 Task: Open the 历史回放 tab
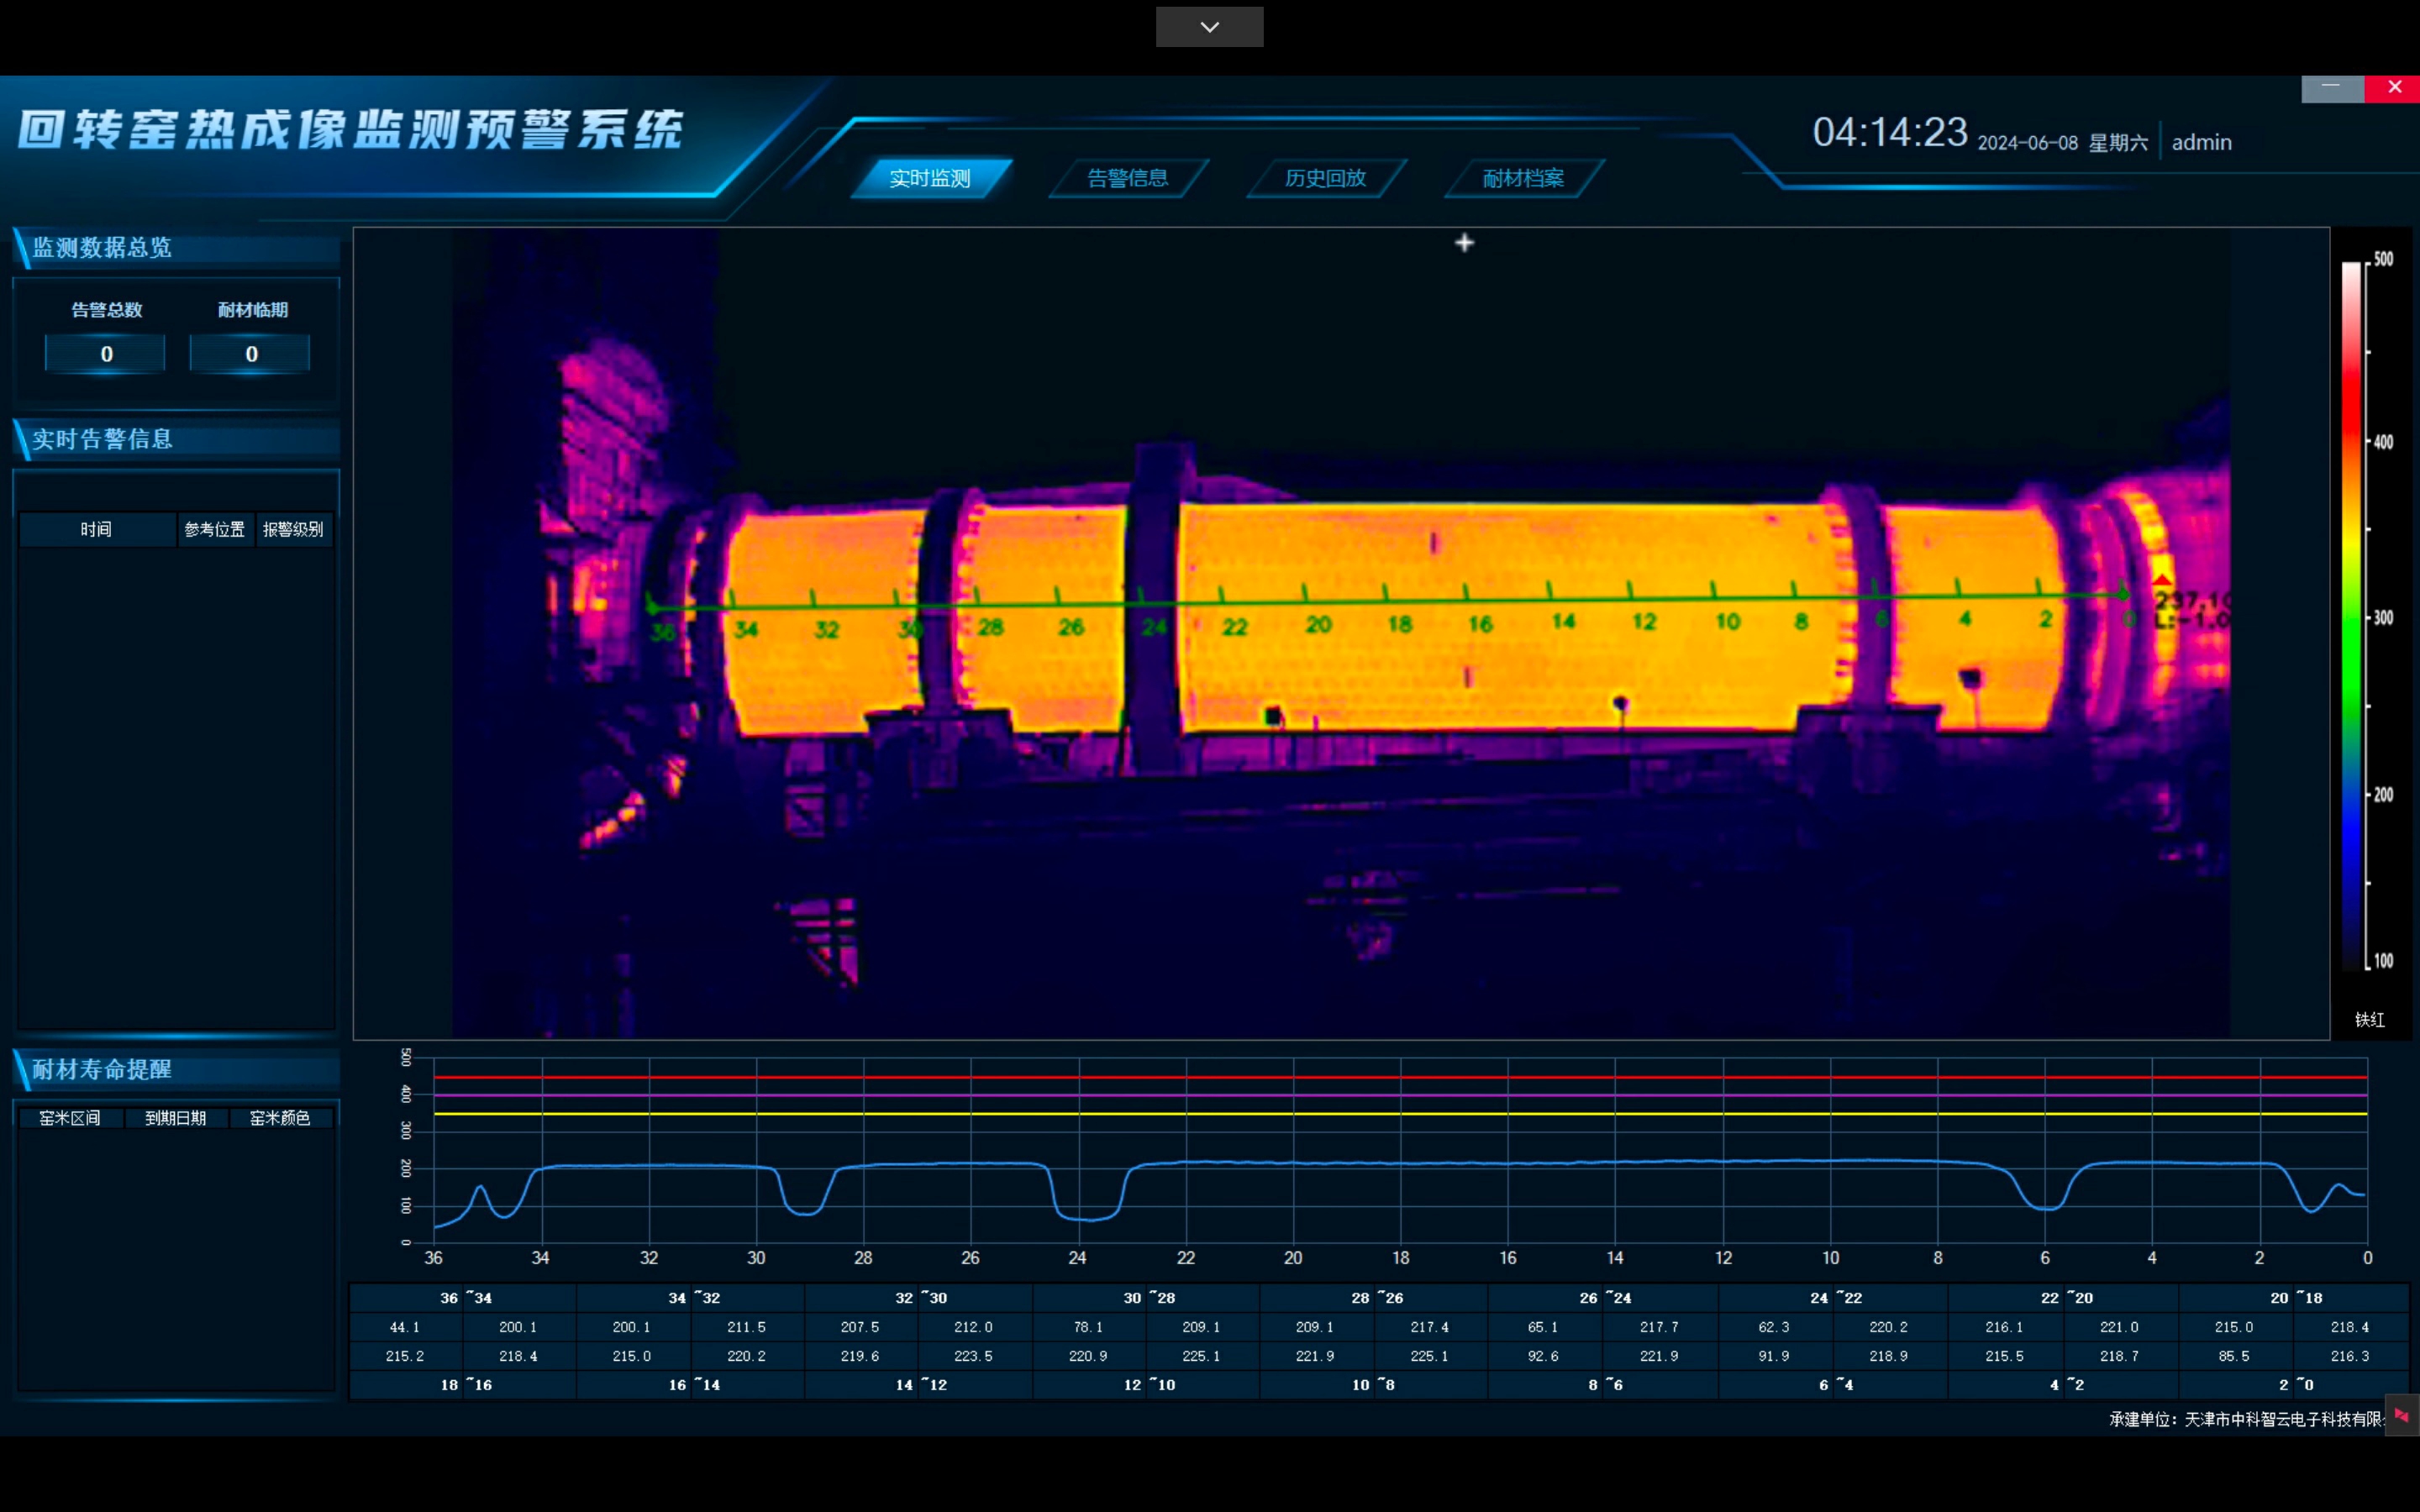[x=1326, y=178]
